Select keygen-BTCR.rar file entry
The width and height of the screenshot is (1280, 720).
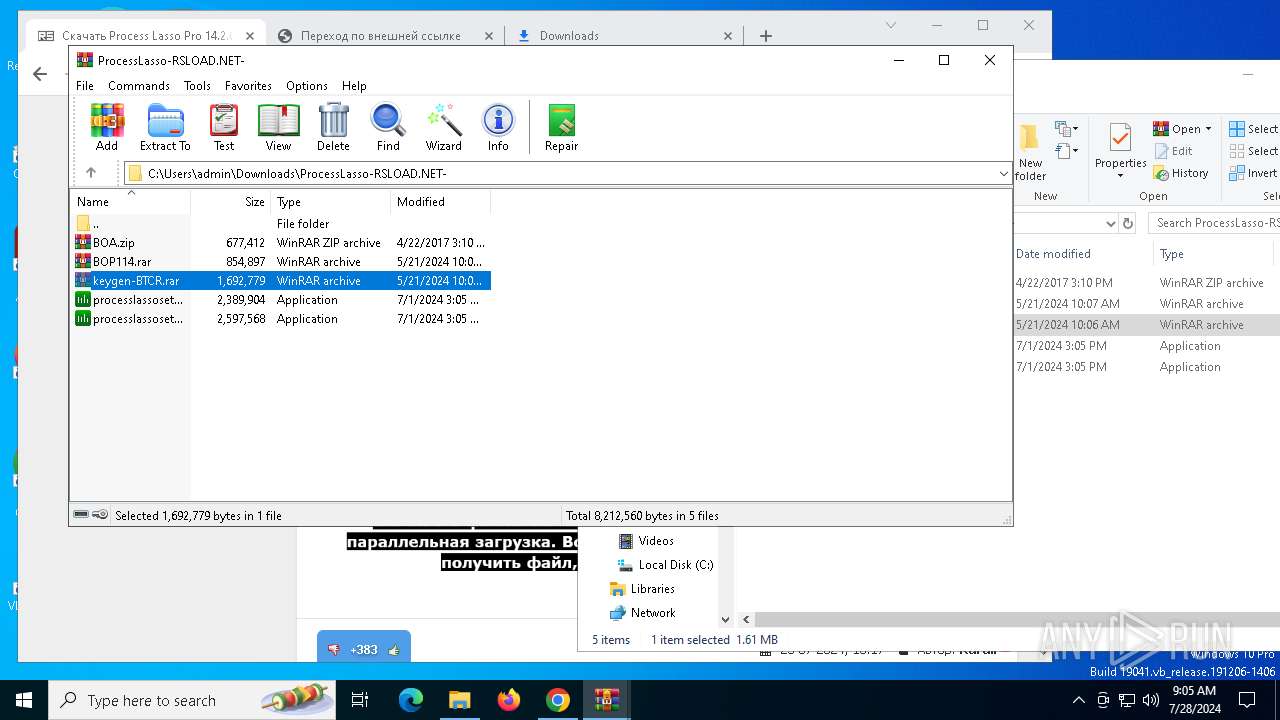coord(280,280)
